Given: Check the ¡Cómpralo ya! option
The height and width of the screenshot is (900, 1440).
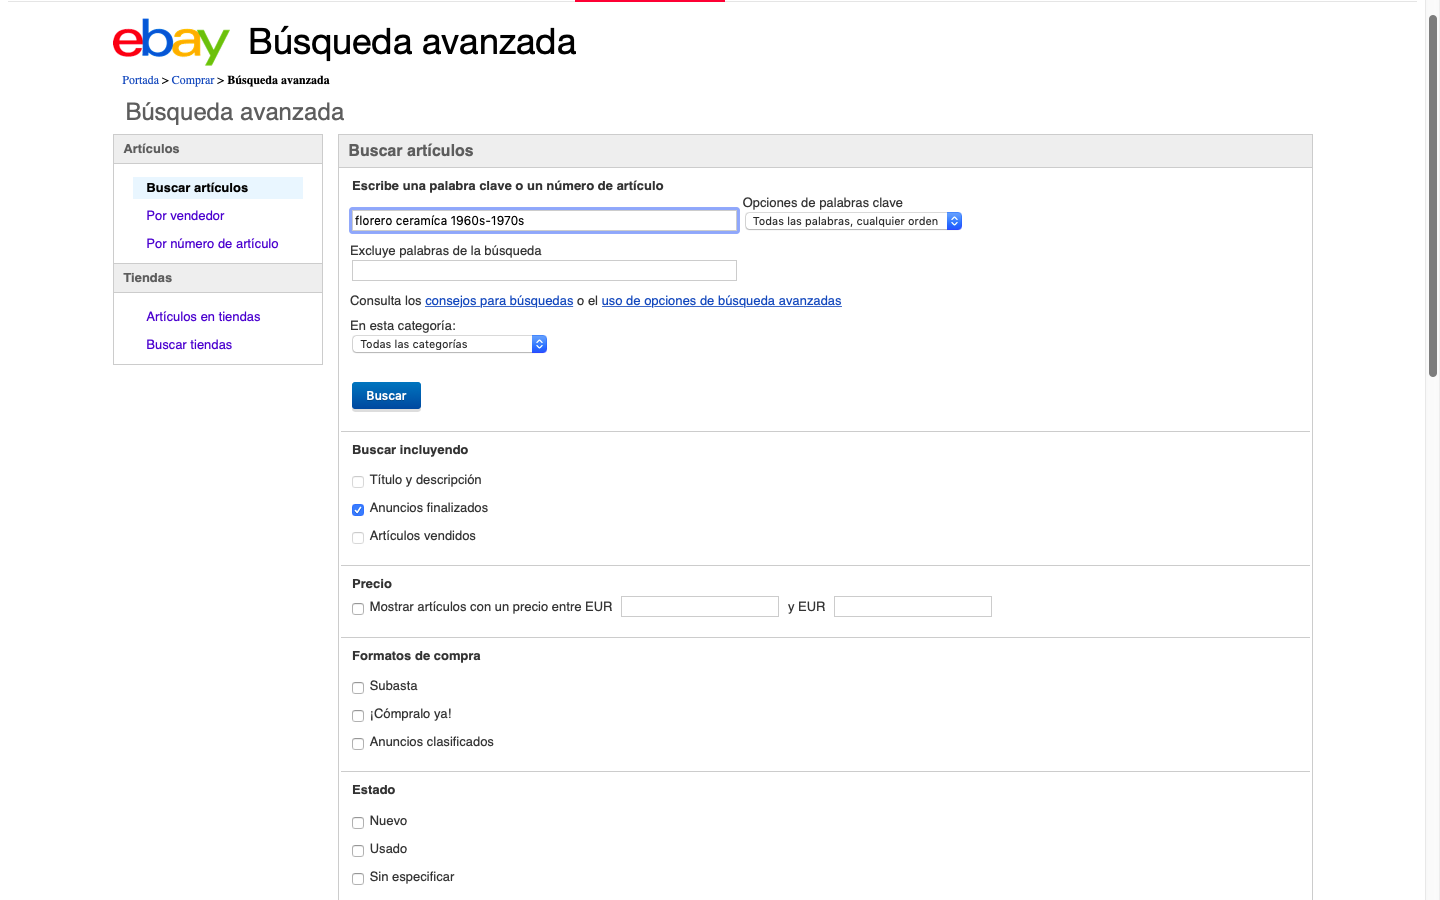Looking at the screenshot, I should (358, 715).
